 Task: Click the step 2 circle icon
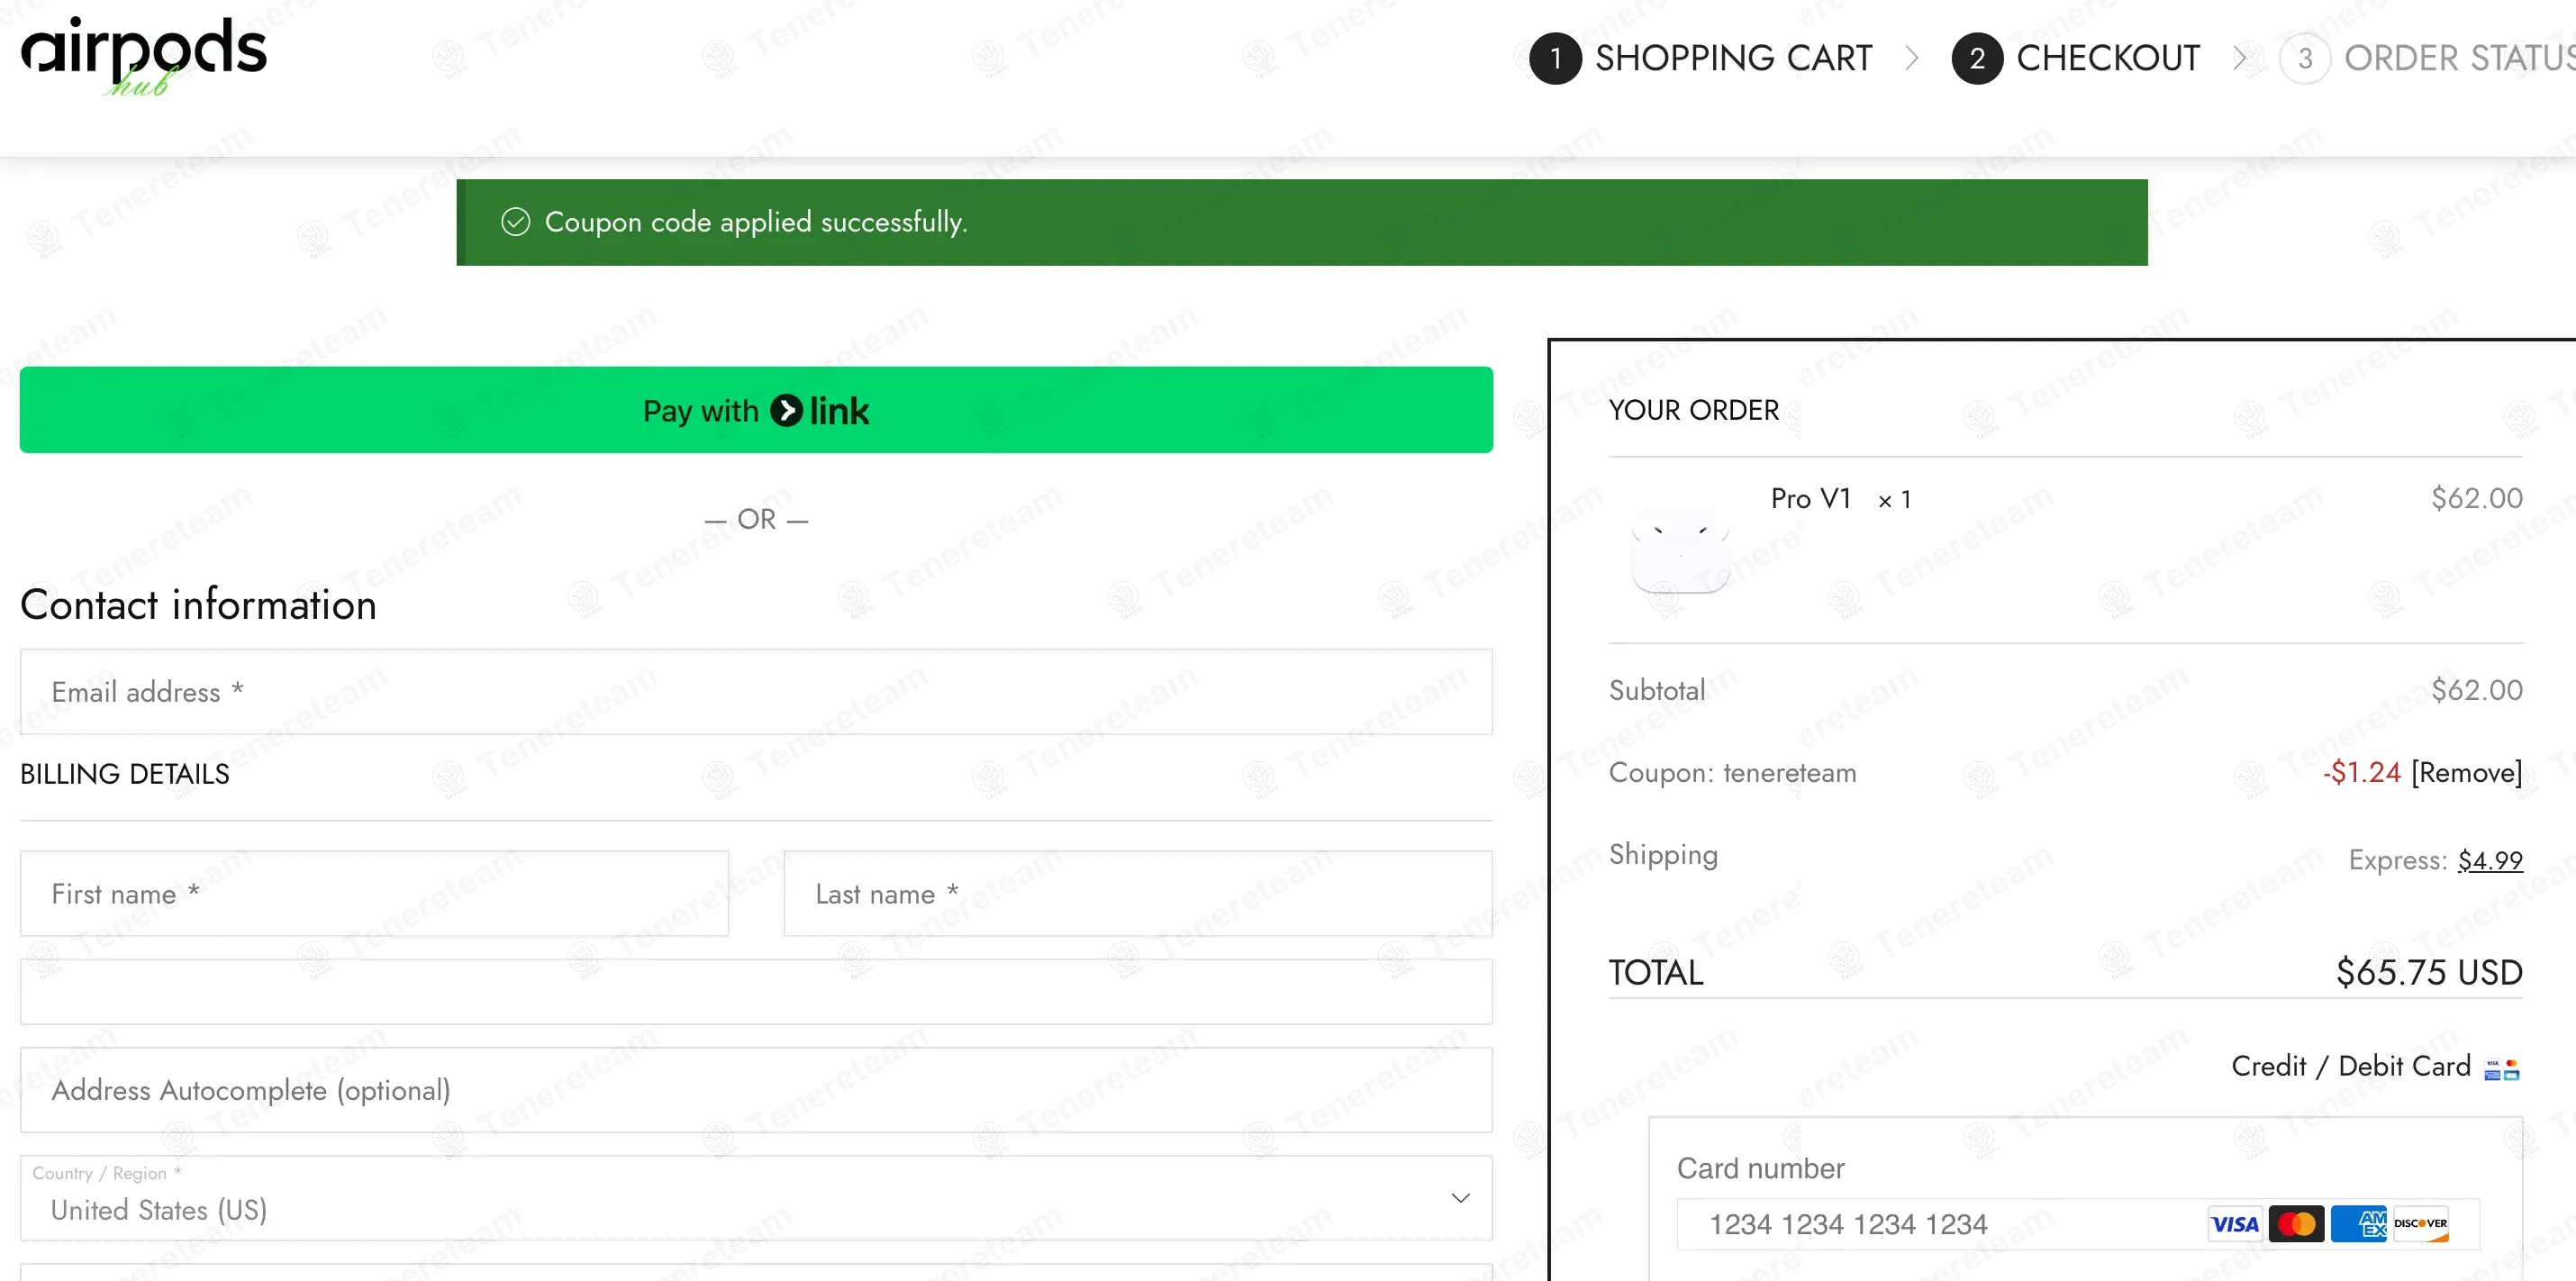(1977, 58)
